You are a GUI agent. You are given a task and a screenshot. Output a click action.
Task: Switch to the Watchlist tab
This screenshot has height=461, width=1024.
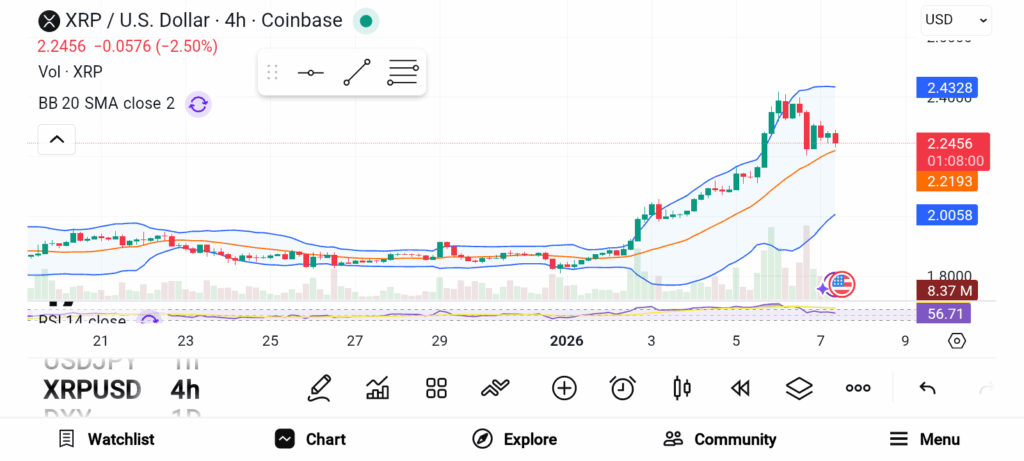click(x=106, y=439)
